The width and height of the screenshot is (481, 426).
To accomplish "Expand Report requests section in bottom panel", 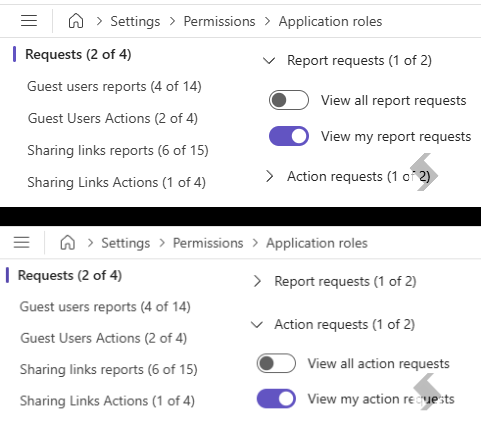I will point(257,281).
